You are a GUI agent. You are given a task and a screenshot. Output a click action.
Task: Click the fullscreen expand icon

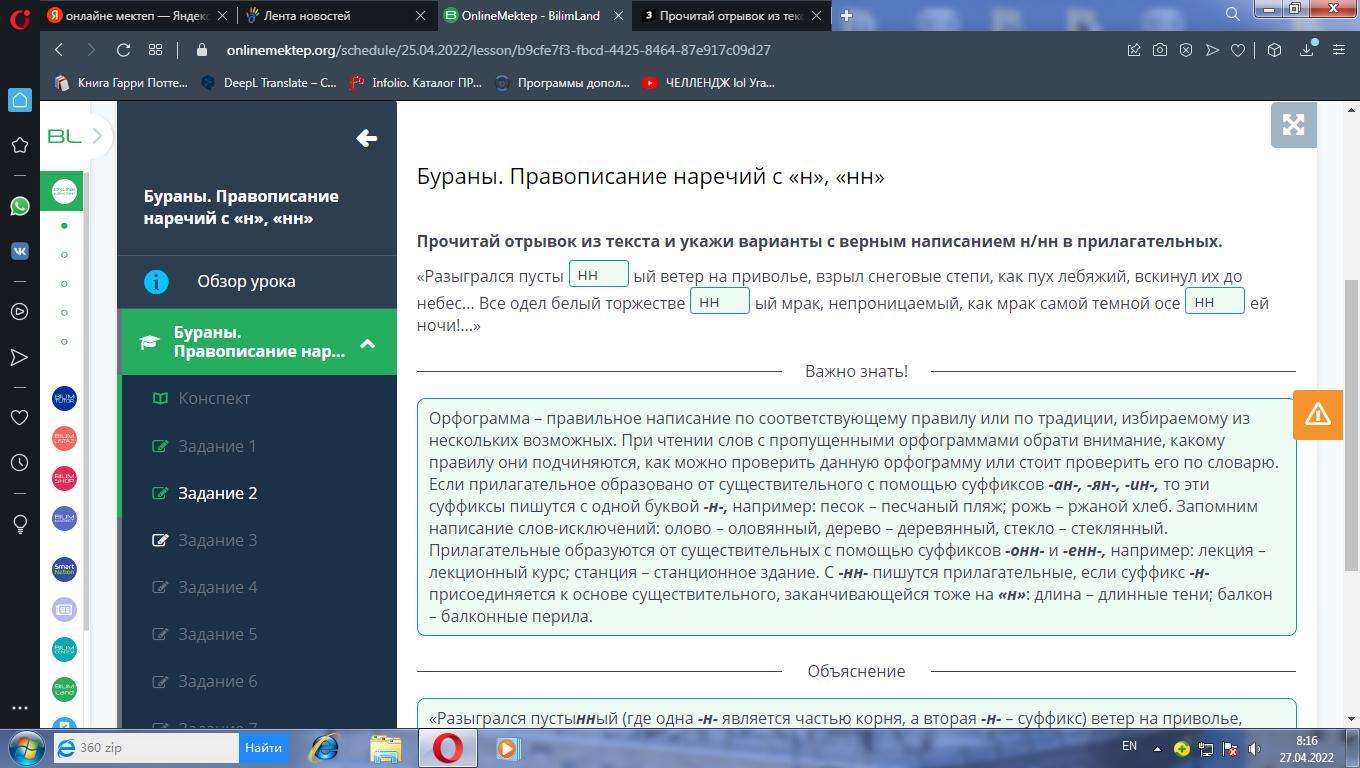click(1293, 125)
